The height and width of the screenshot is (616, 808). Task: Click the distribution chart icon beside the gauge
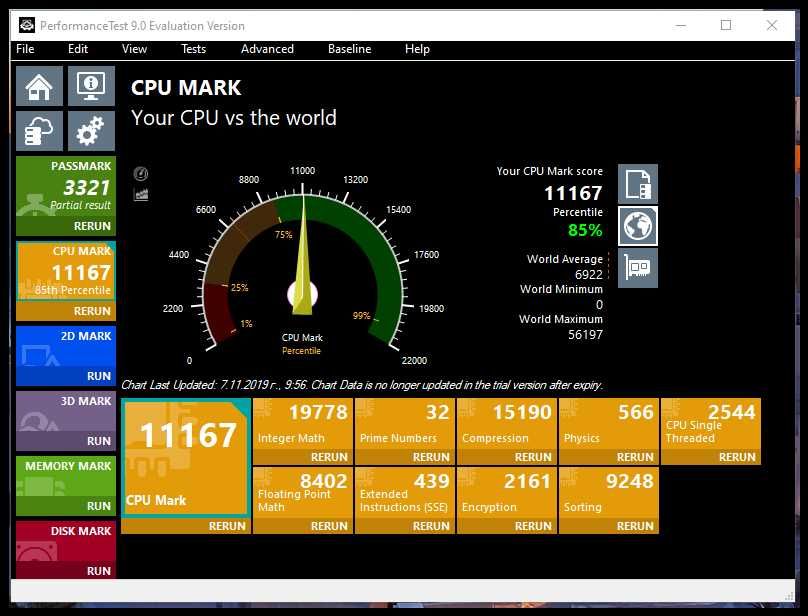pos(141,194)
